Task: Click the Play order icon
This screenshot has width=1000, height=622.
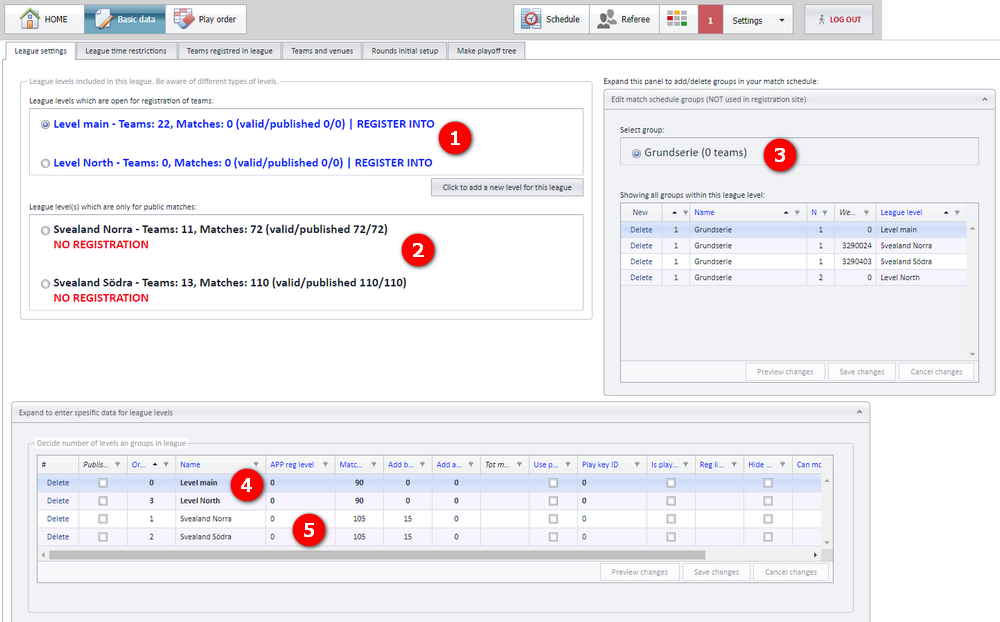Action: click(184, 19)
